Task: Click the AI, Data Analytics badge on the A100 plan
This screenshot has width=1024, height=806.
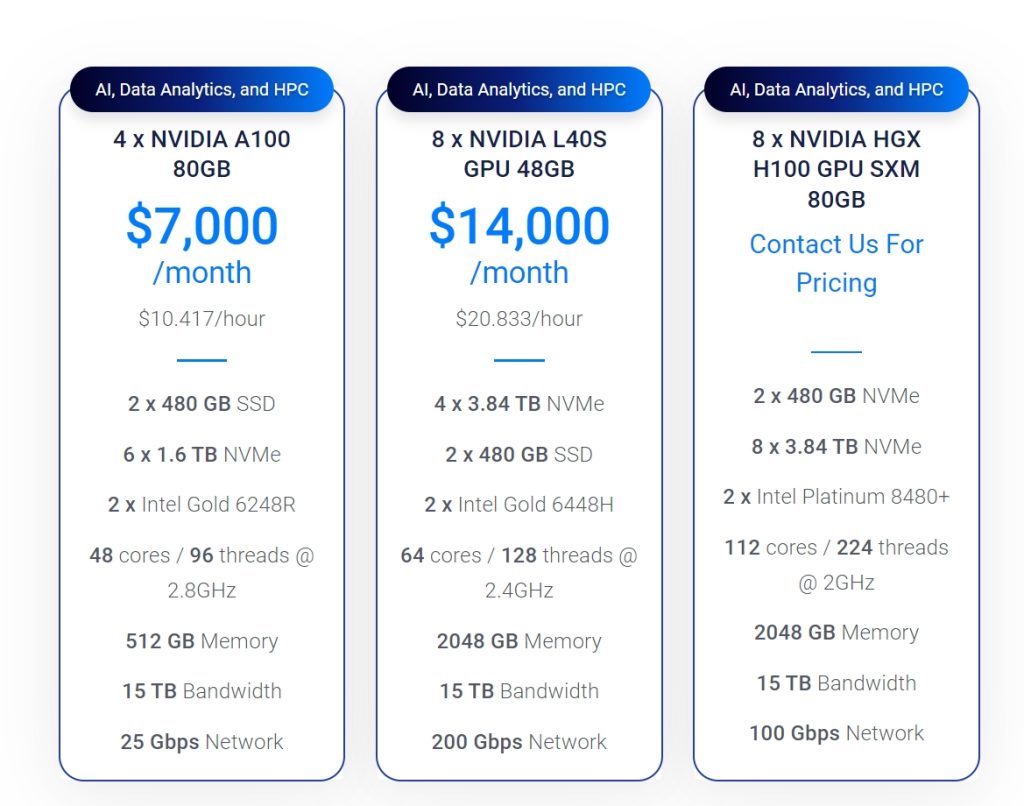Action: coord(202,89)
